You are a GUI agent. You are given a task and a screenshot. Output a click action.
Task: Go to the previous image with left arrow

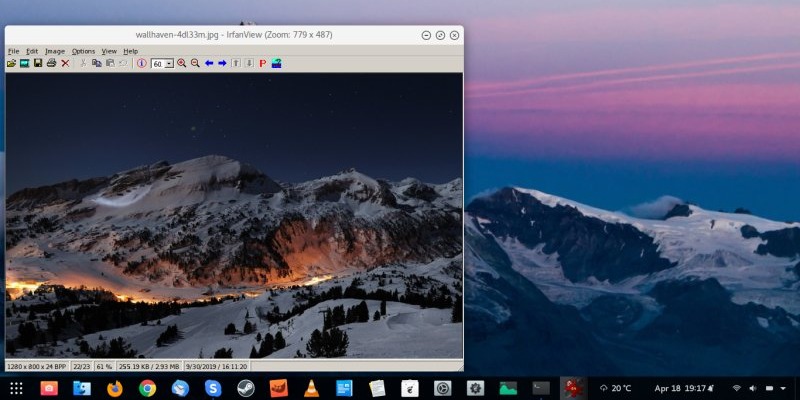tap(209, 63)
